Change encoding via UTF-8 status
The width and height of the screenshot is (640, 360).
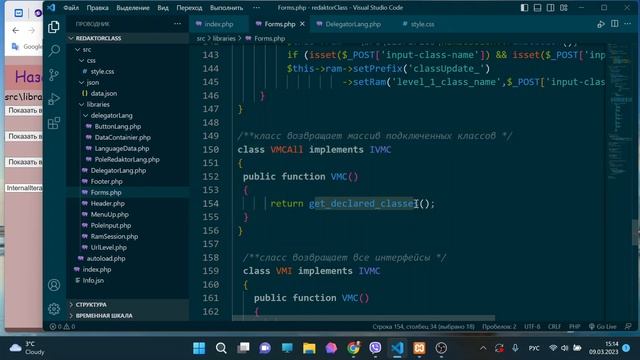coord(532,327)
